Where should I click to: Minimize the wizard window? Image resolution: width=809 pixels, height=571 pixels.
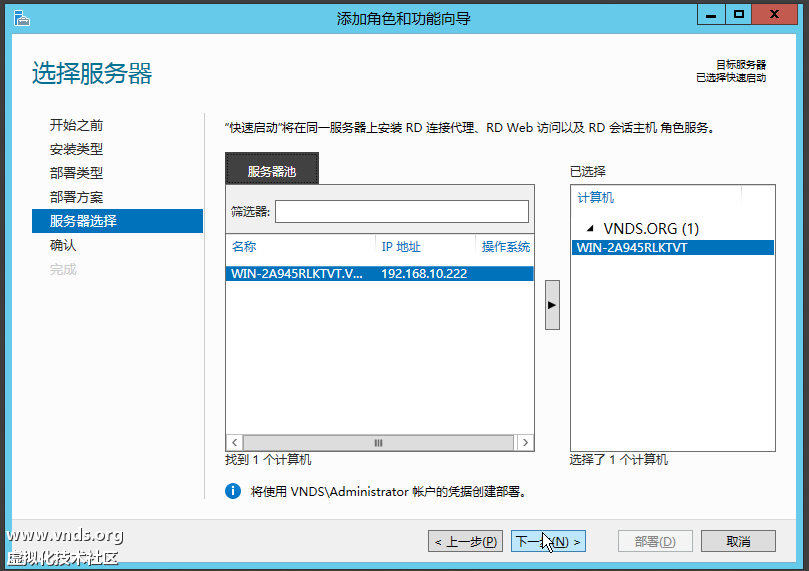(711, 14)
